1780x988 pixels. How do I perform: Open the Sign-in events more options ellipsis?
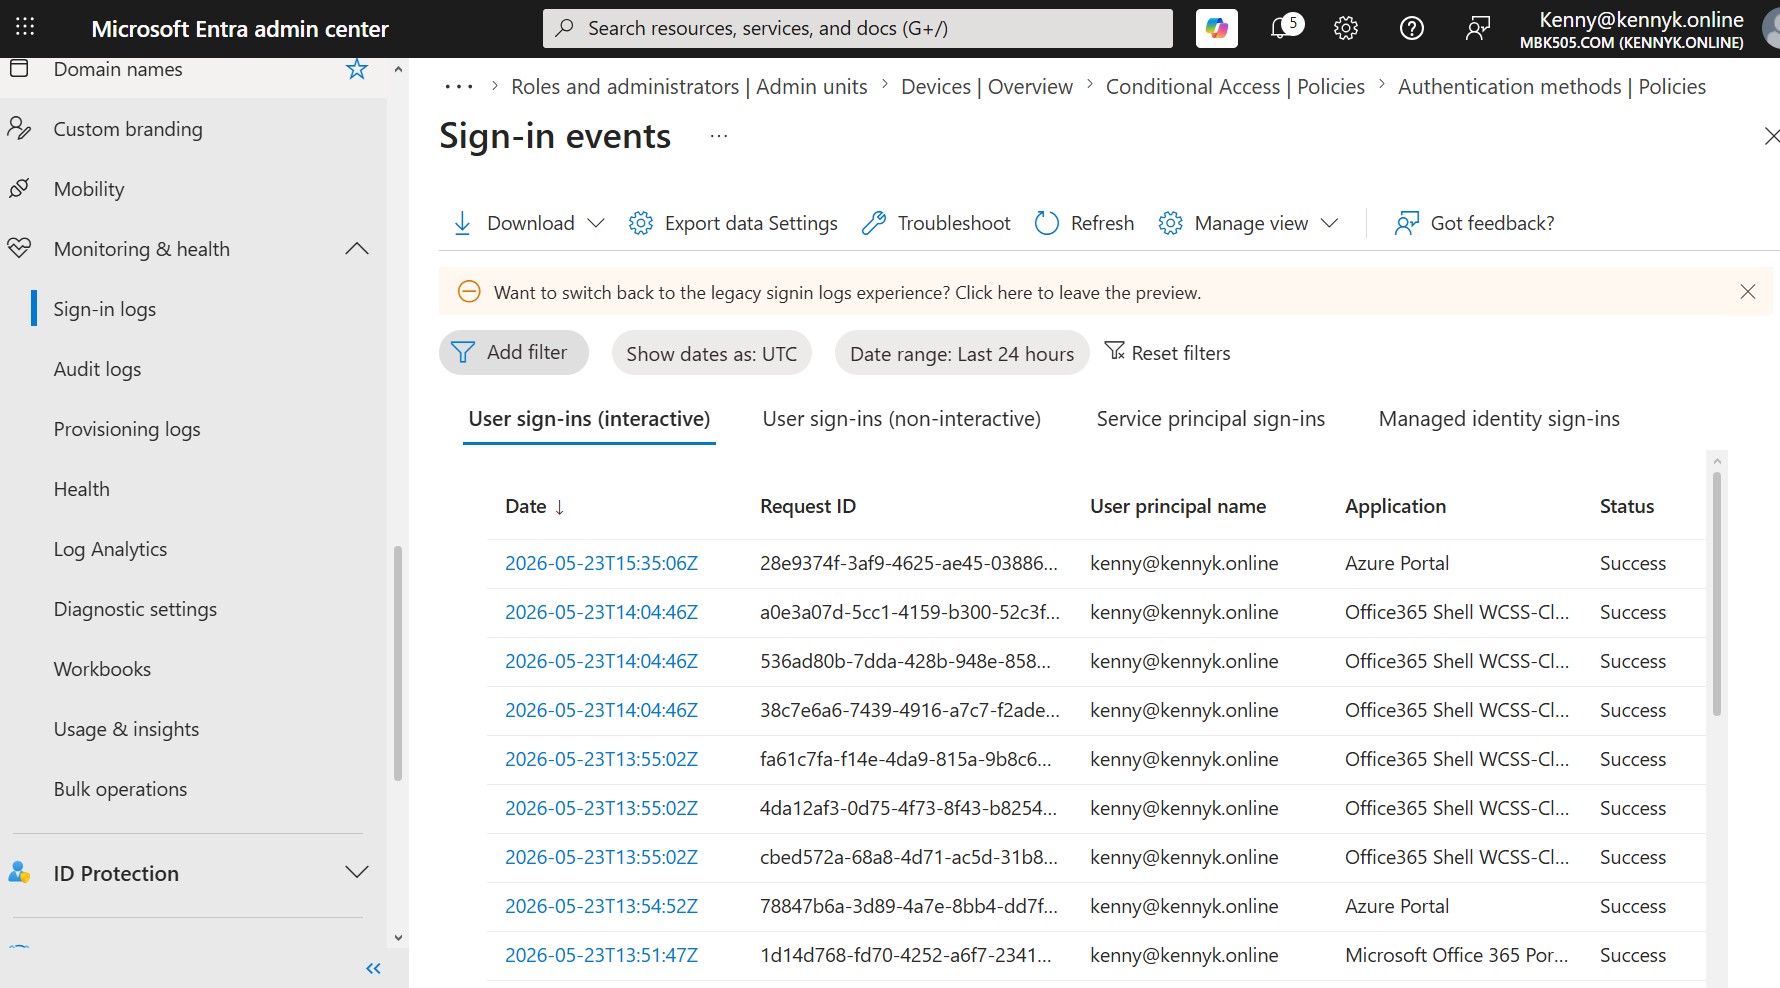(x=719, y=136)
